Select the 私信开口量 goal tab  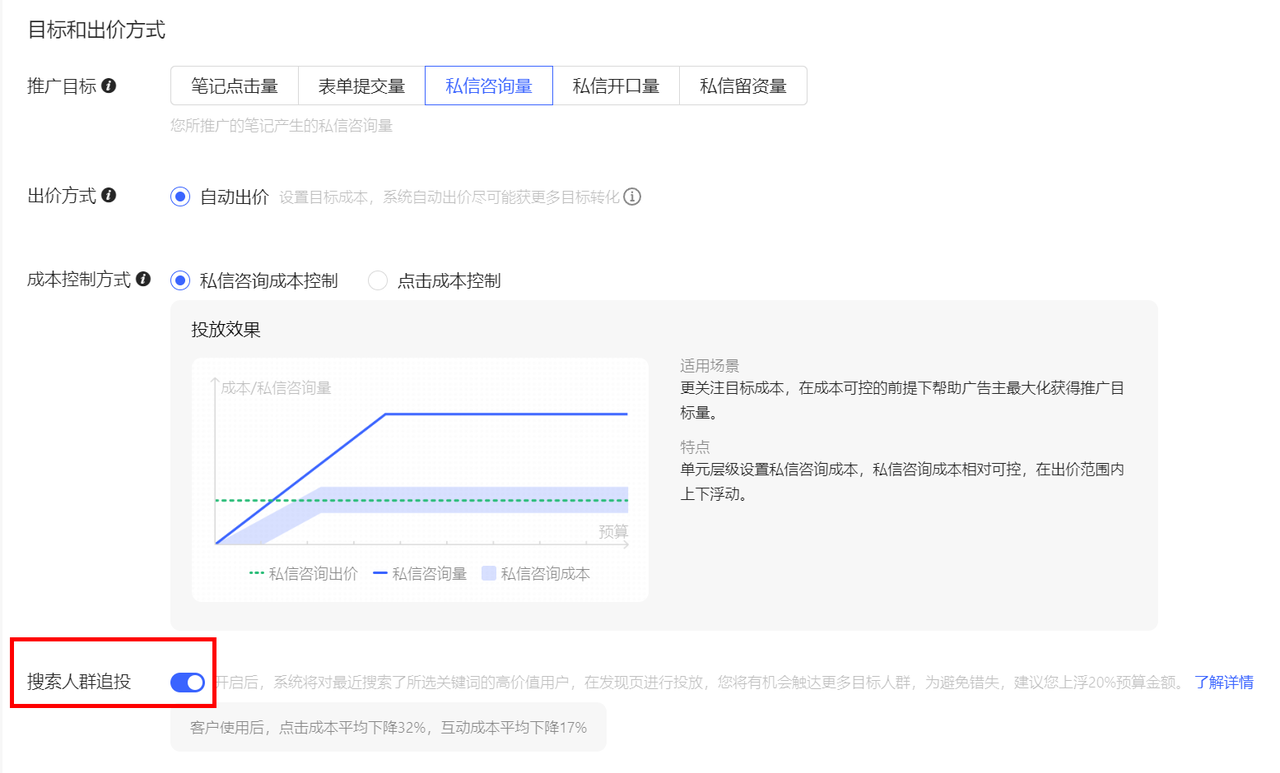pyautogui.click(x=616, y=86)
